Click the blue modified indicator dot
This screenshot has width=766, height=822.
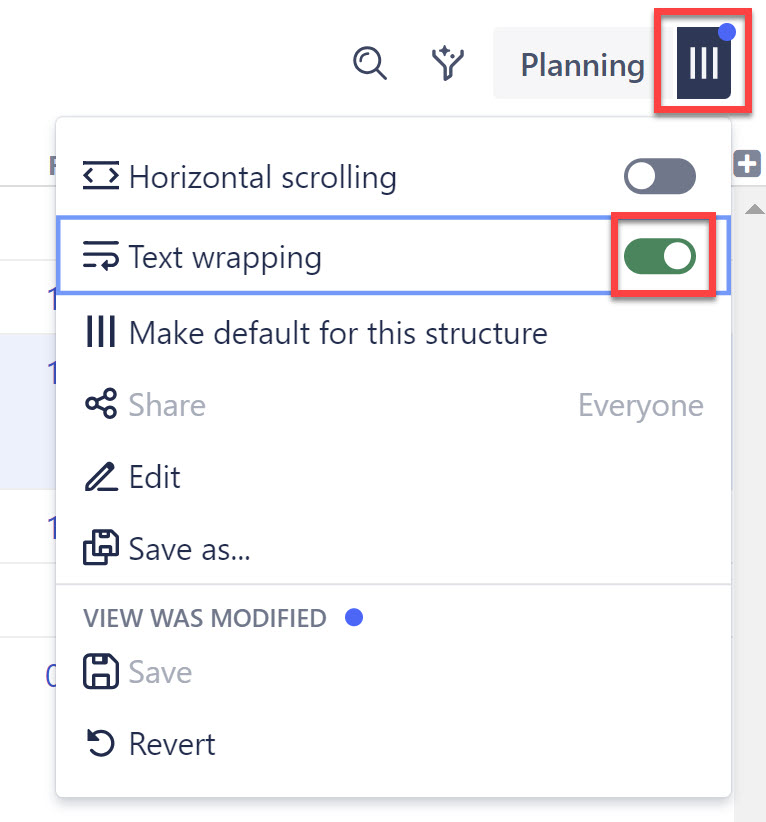[354, 618]
